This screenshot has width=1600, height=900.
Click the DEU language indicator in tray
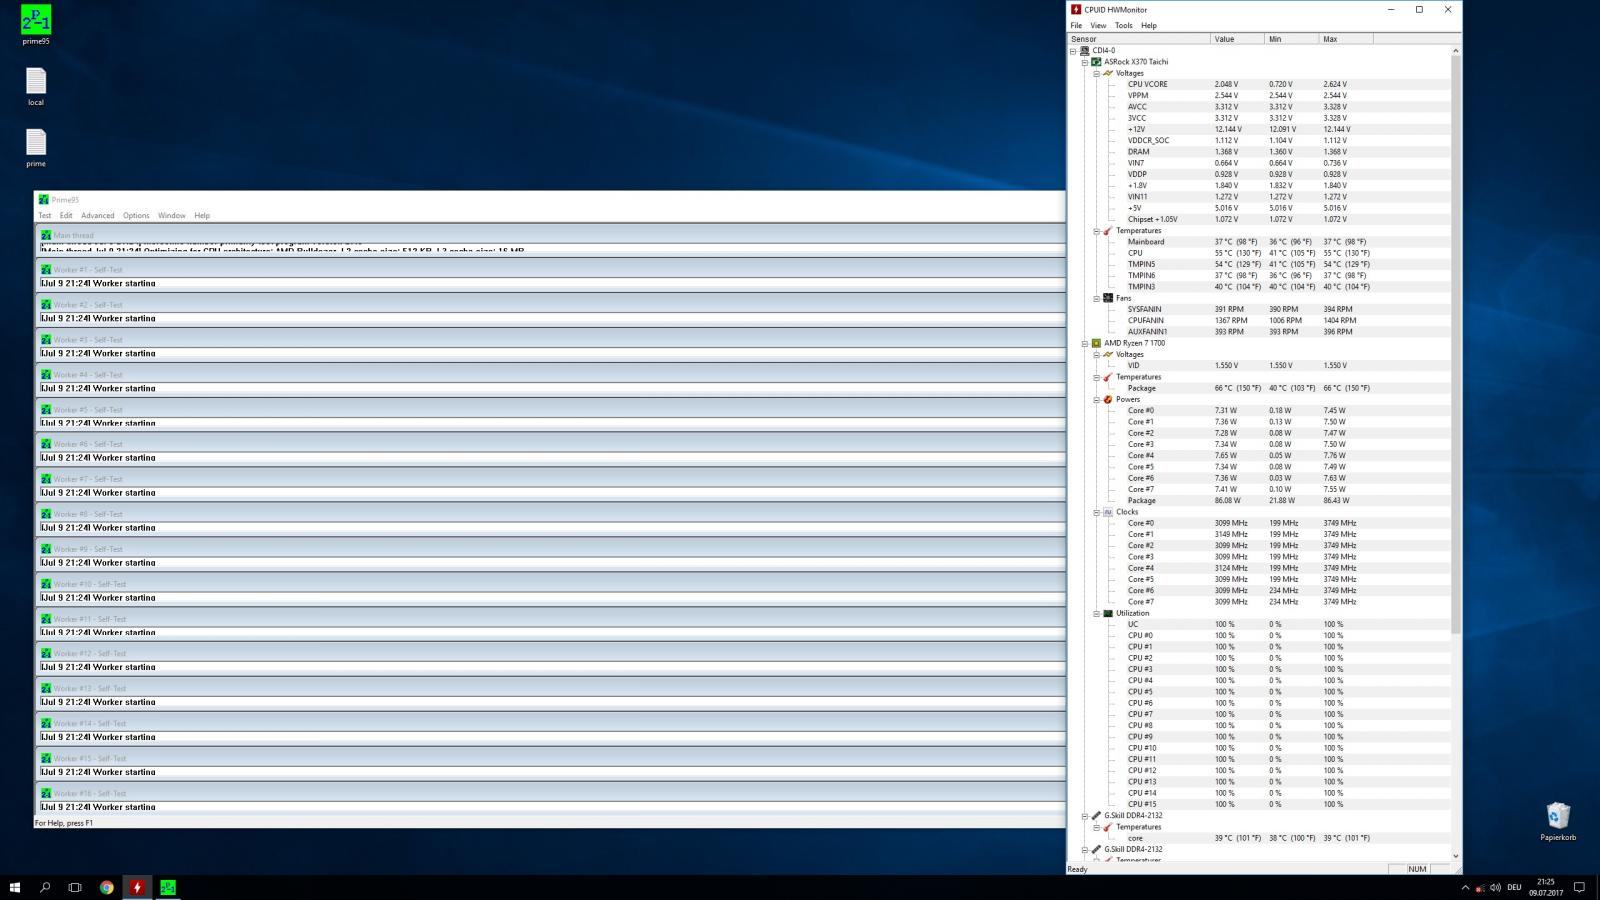pos(1514,887)
